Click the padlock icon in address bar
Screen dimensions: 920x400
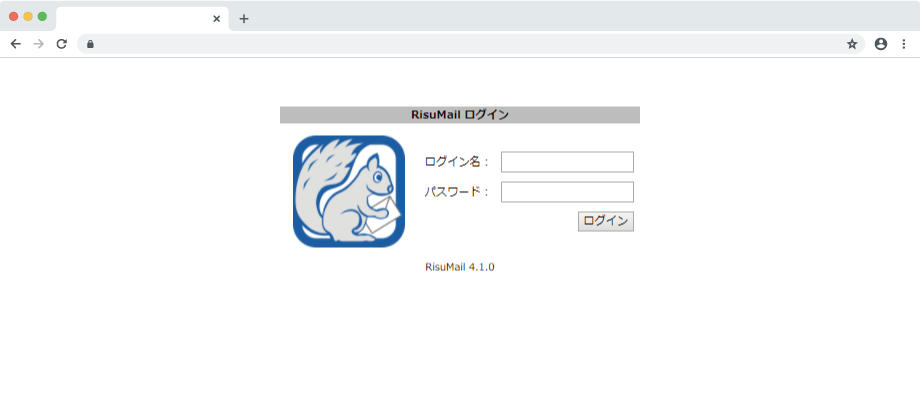(90, 44)
